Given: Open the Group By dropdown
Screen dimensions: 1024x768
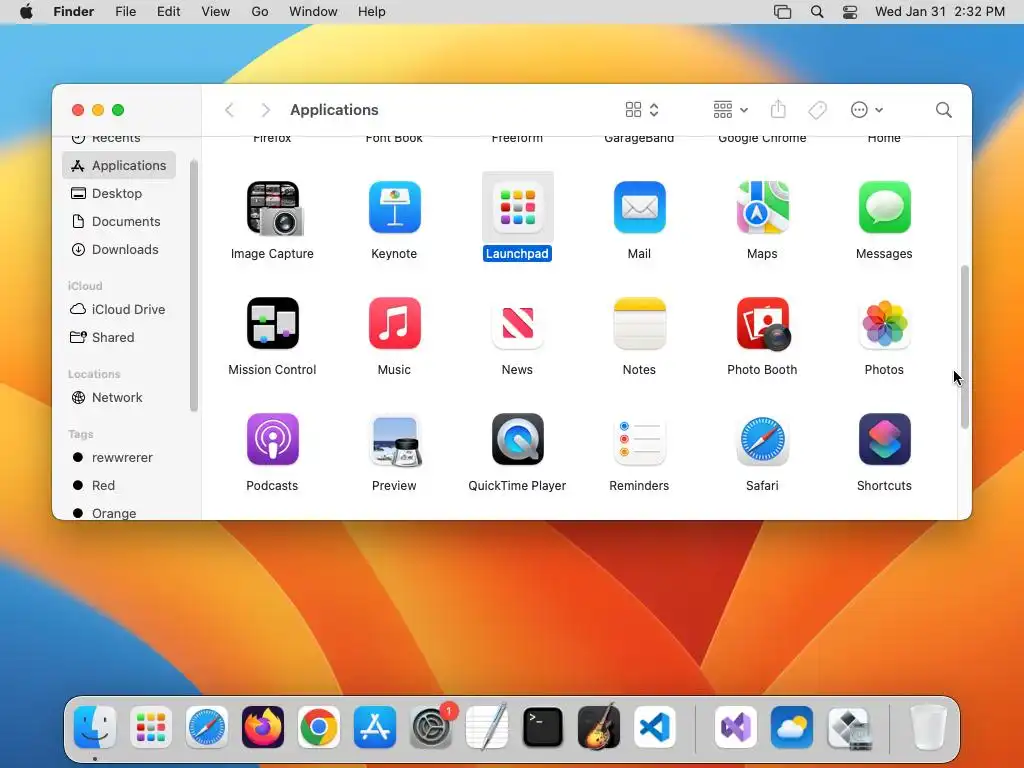Looking at the screenshot, I should click(x=730, y=110).
